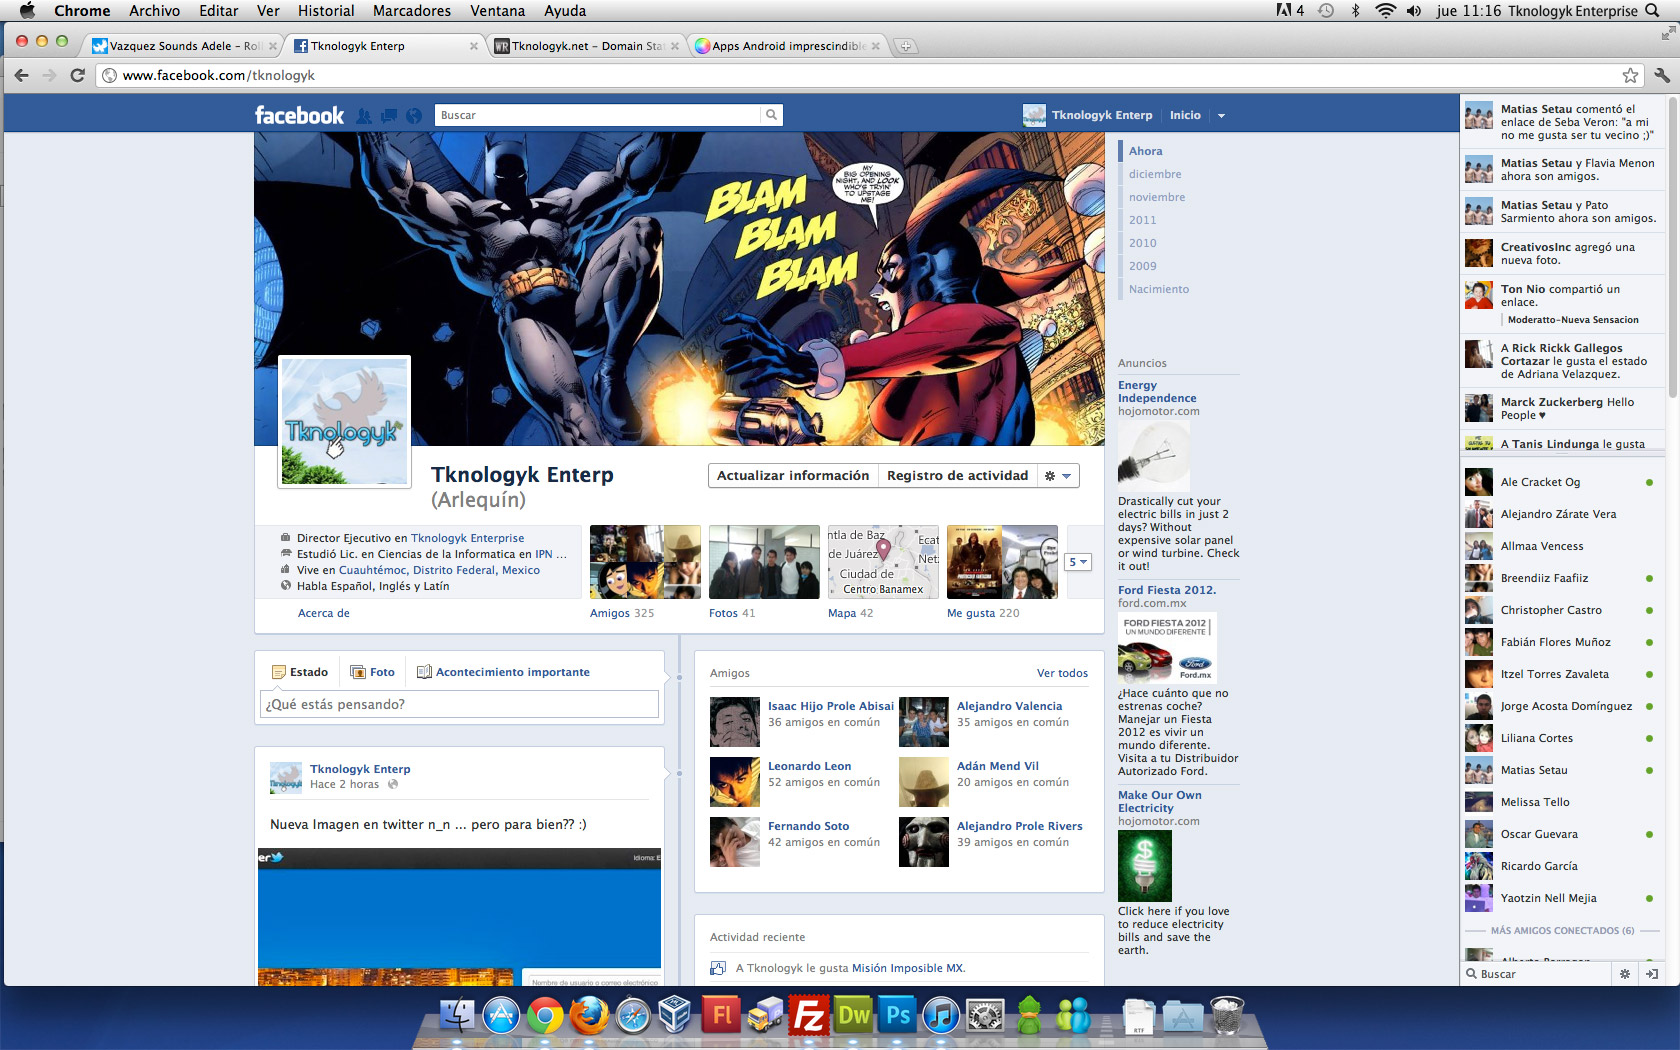Open friend Leonardo Leon profile
This screenshot has width=1680, height=1050.
click(x=809, y=766)
